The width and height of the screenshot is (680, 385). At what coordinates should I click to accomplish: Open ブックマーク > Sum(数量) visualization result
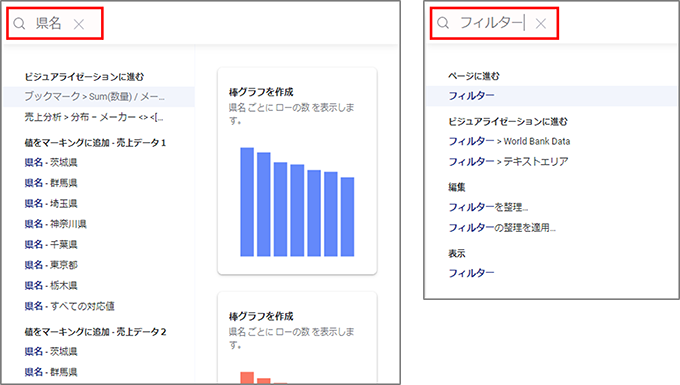99,96
